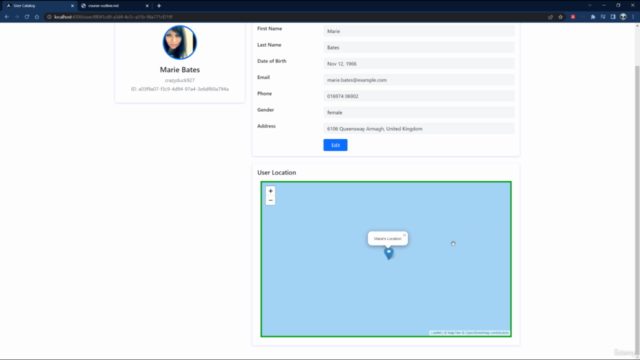Open a new browser tab
This screenshot has height=360, width=640.
tap(159, 6)
